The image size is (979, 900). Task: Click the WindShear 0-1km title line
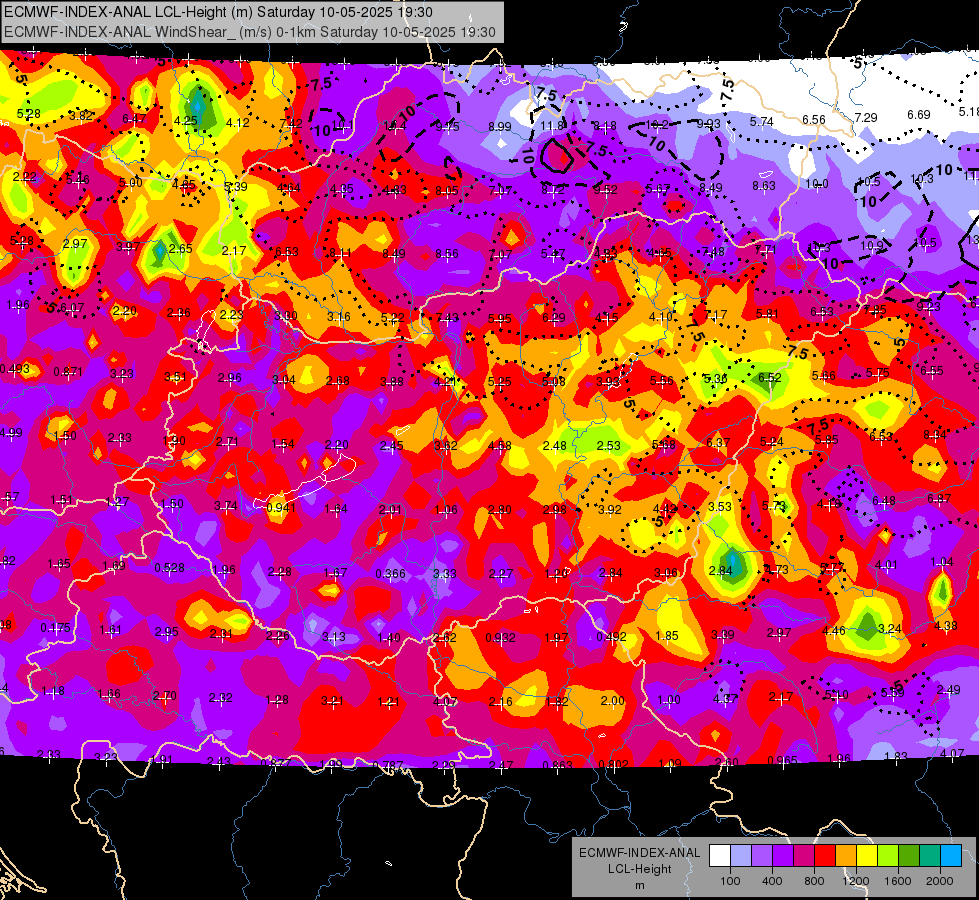(x=250, y=32)
